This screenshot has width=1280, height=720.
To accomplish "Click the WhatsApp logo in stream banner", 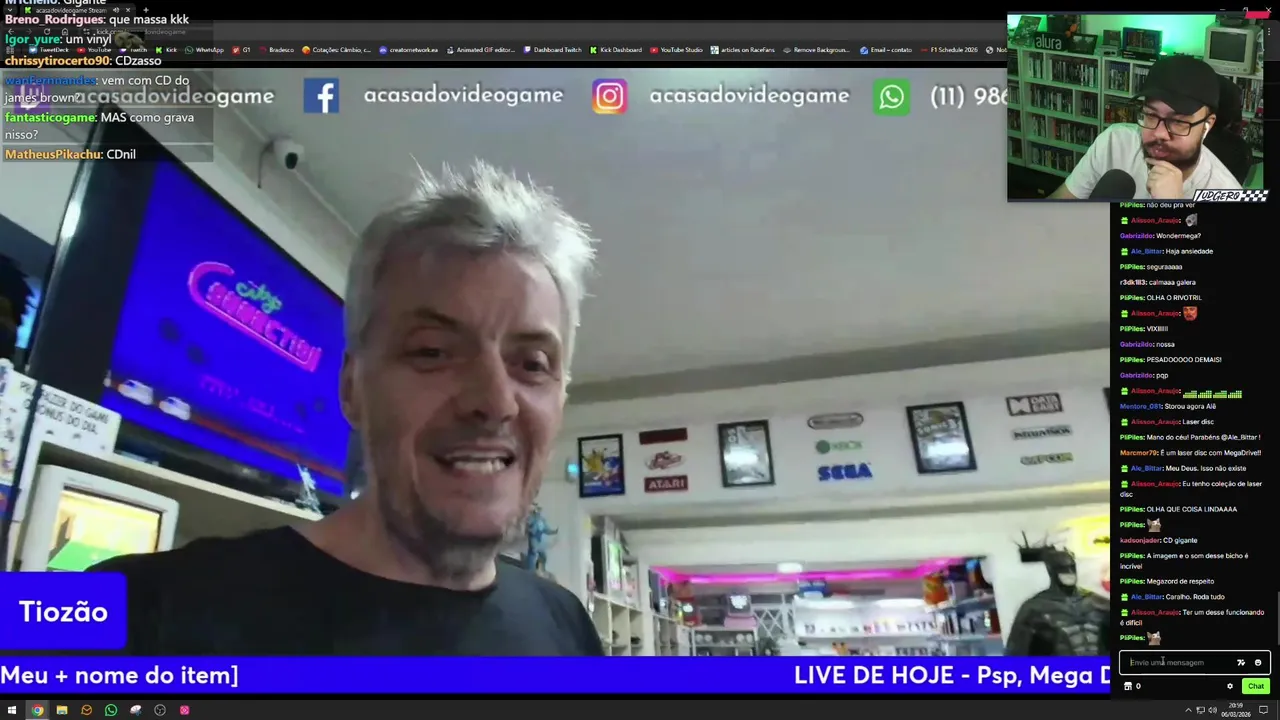I will (x=891, y=97).
